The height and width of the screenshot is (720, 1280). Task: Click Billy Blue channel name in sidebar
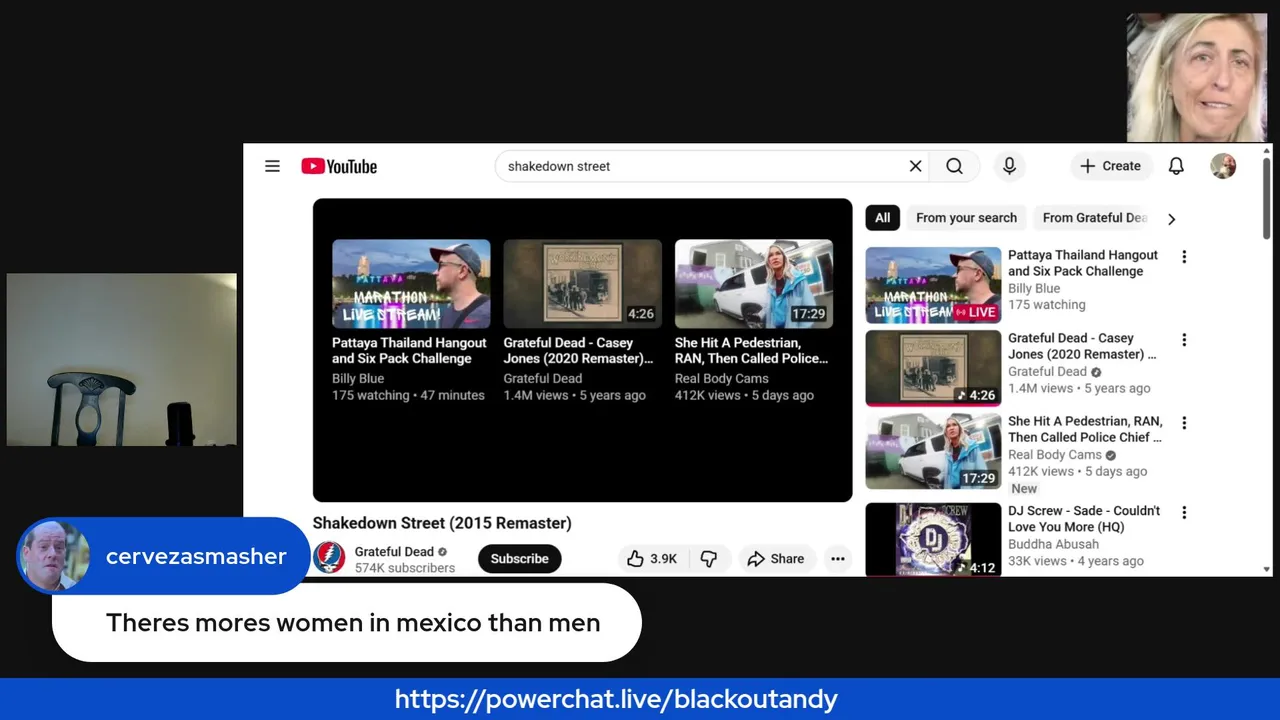tap(1034, 288)
